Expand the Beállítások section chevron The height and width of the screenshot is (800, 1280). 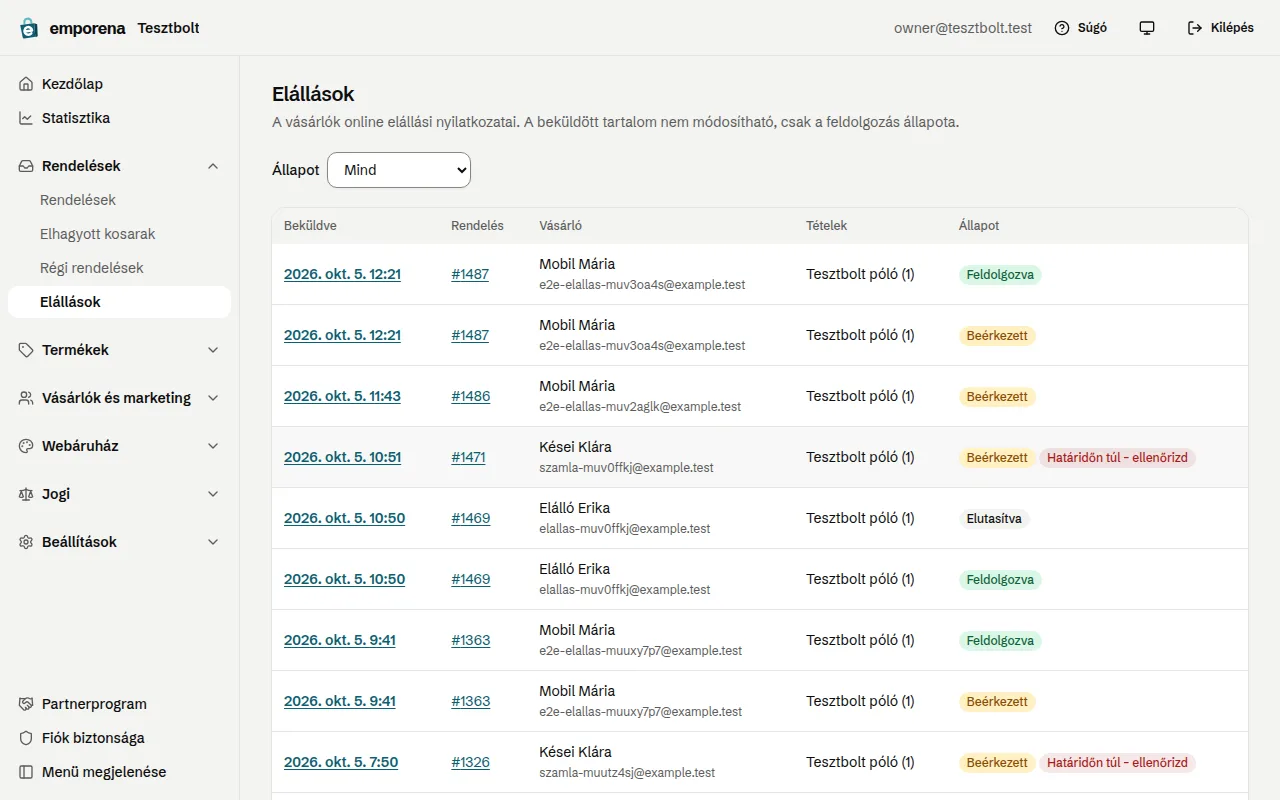tap(213, 542)
